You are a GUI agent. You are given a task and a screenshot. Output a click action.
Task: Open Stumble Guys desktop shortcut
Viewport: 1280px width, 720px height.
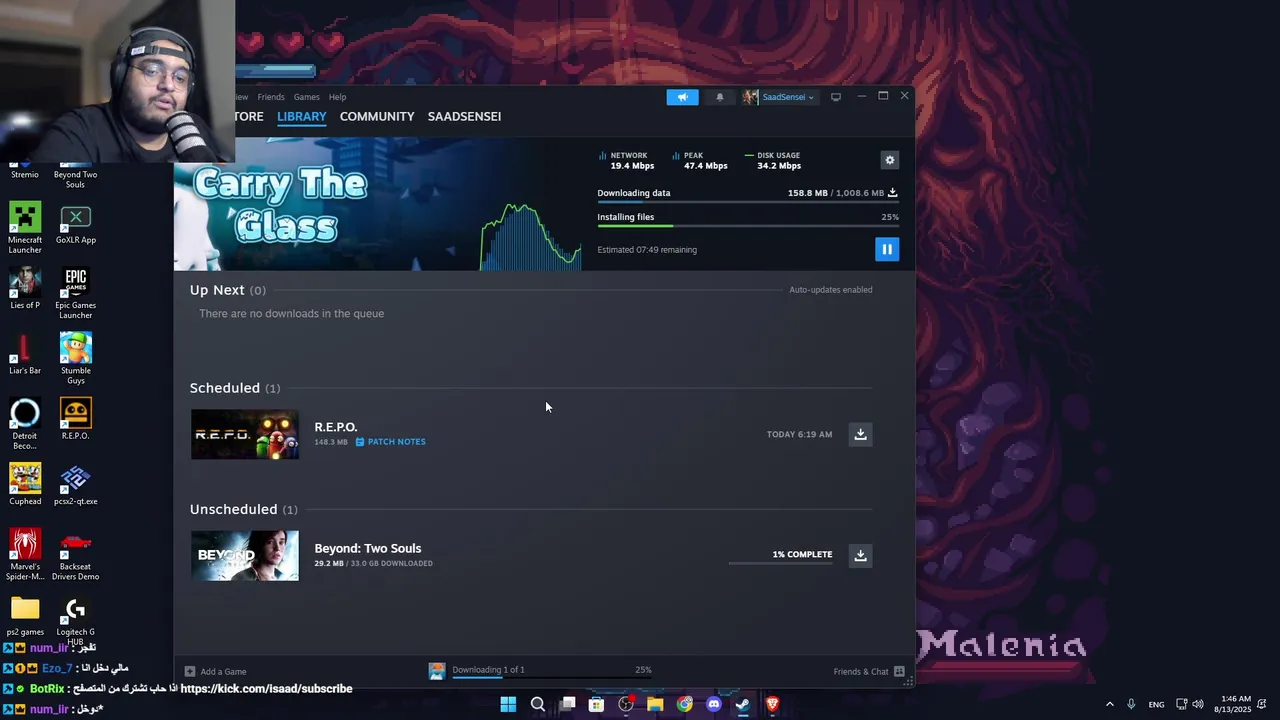click(x=75, y=358)
